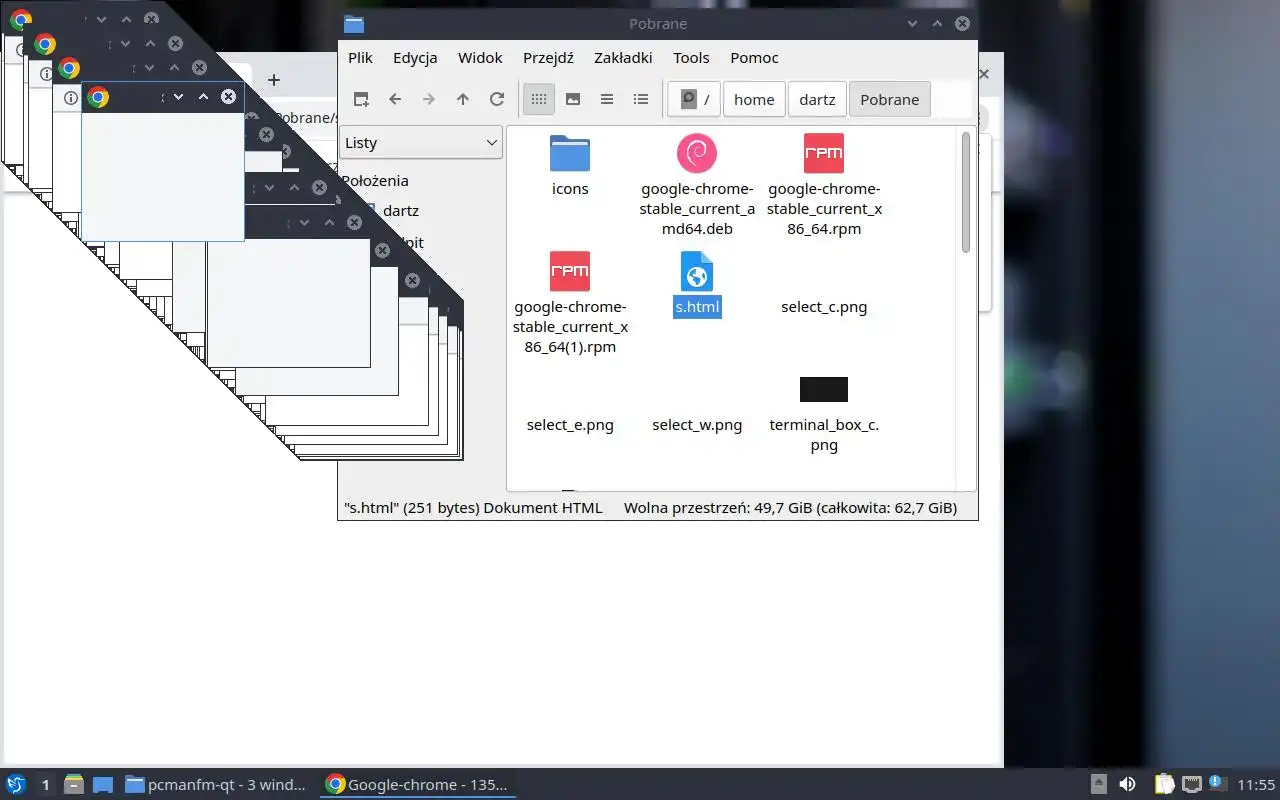Screen dimensions: 1280x800
Task: Click the 11:55 clock
Action: 1256,785
